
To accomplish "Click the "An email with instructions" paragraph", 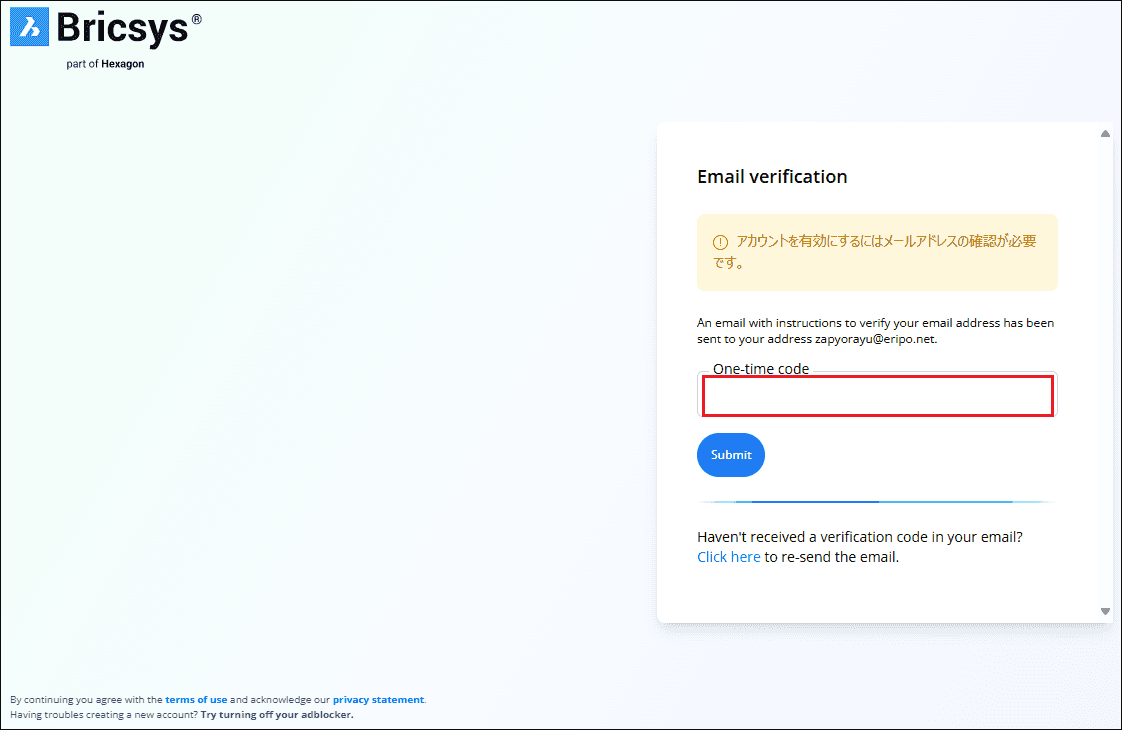I will [x=875, y=323].
